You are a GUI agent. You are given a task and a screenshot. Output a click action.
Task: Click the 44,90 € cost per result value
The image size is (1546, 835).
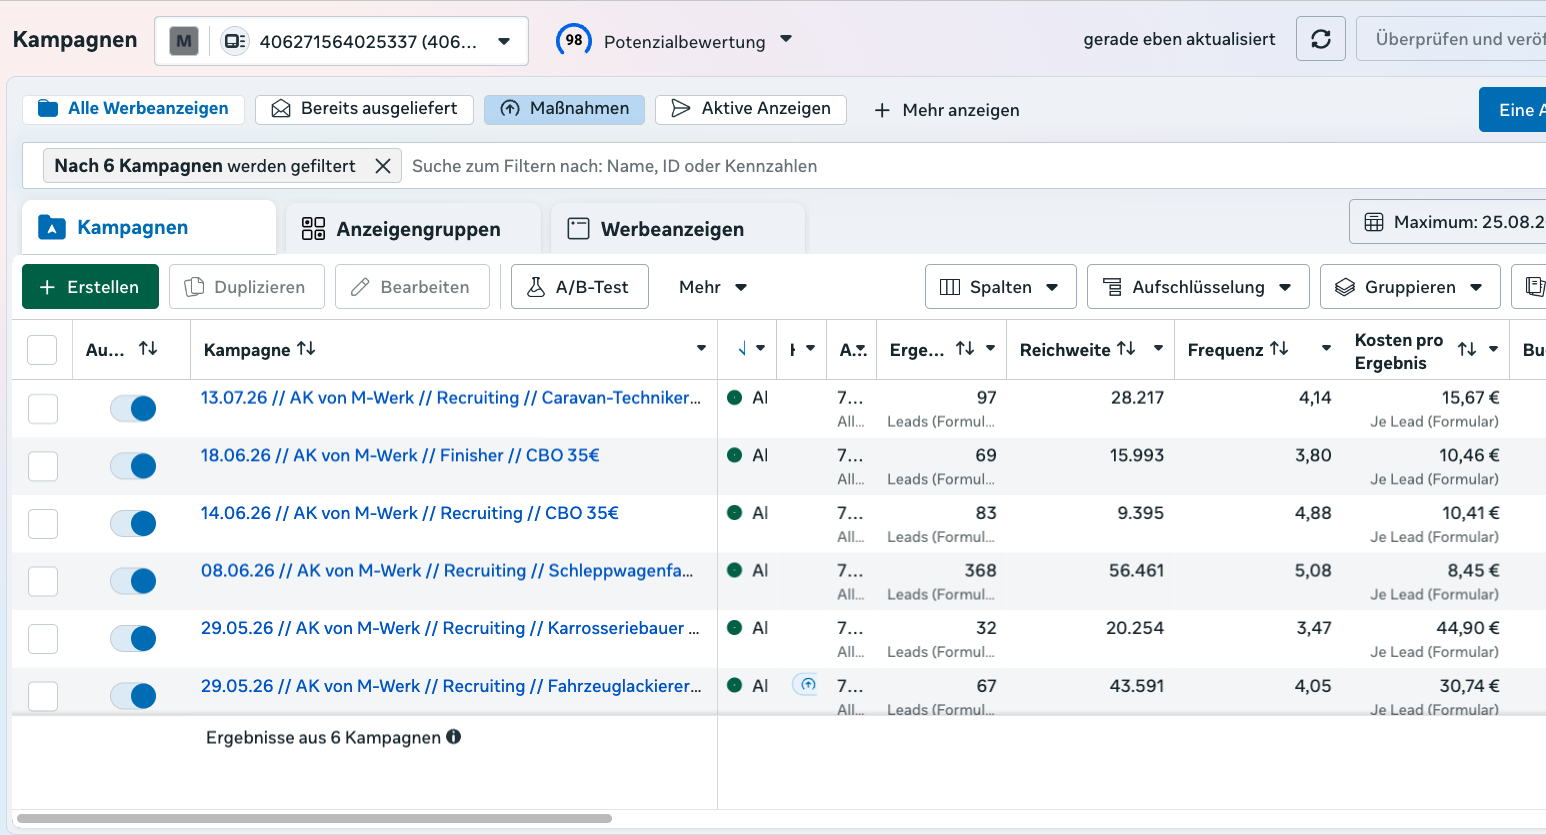(1468, 628)
